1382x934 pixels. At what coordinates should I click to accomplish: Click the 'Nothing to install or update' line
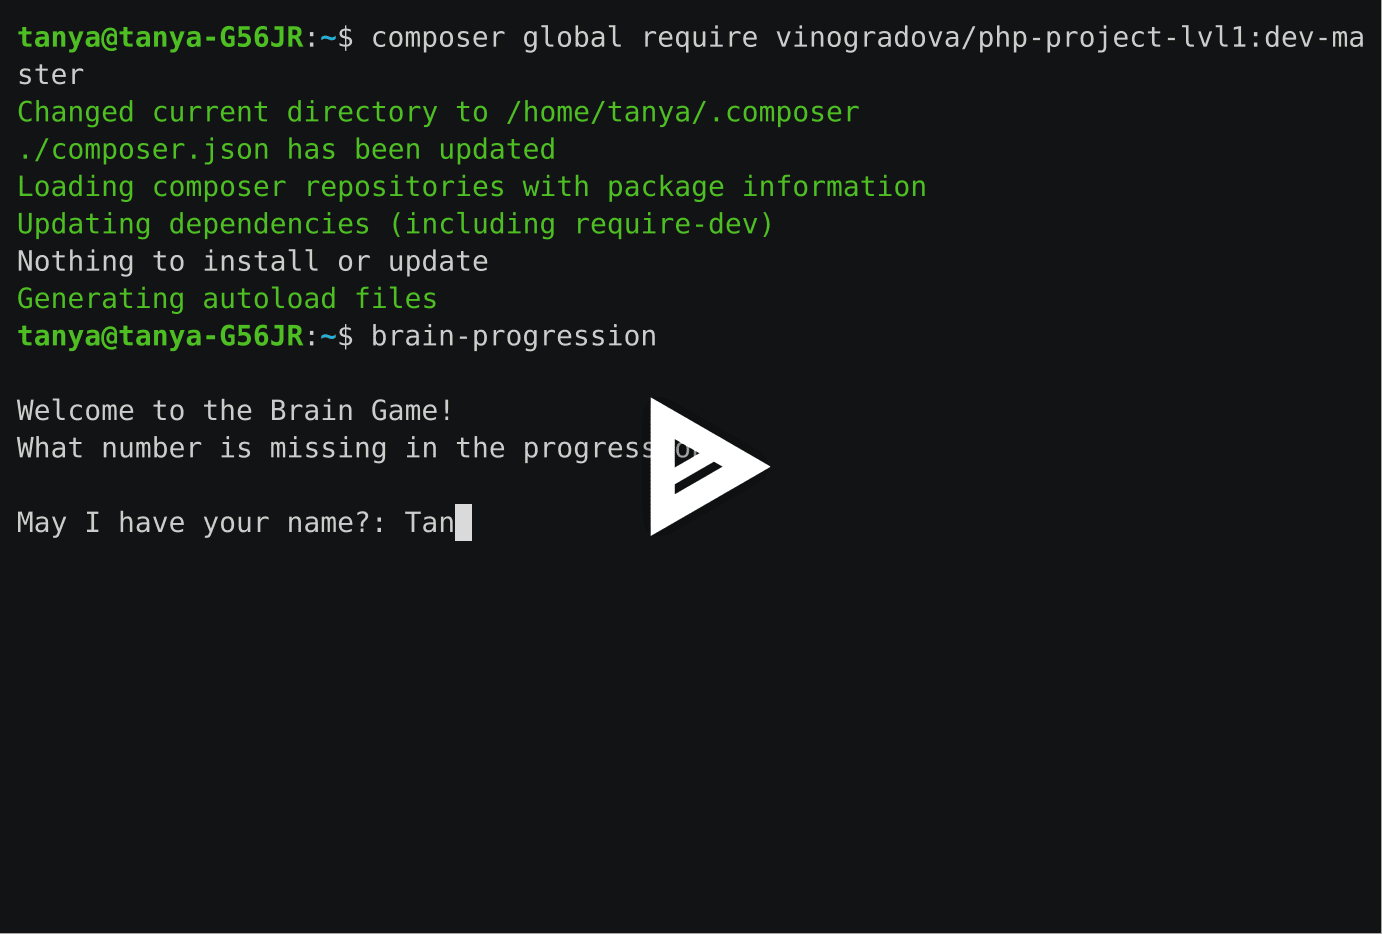click(x=252, y=261)
